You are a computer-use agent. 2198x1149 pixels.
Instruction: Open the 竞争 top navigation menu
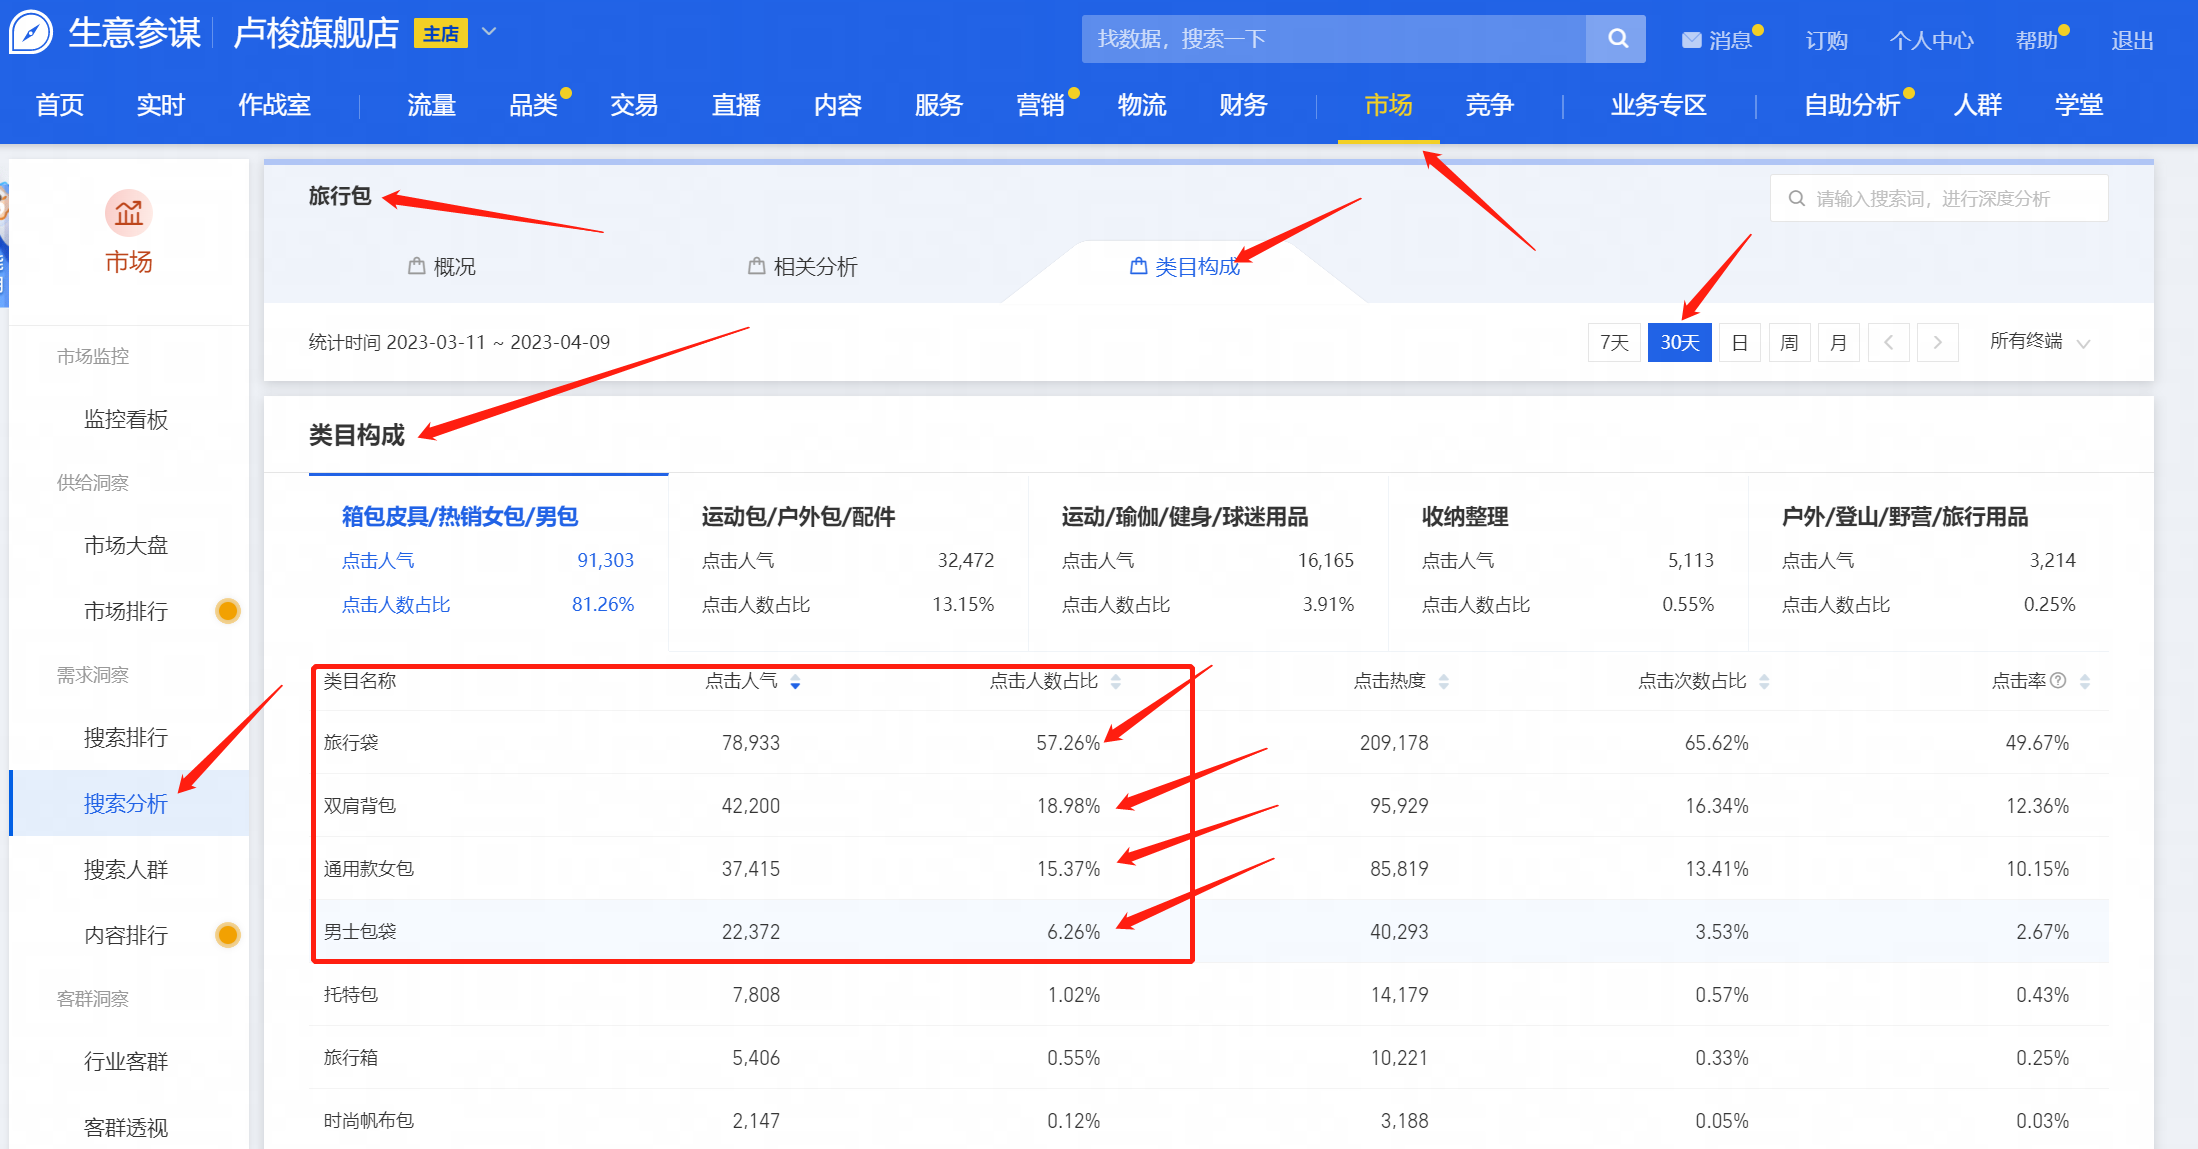[1489, 105]
